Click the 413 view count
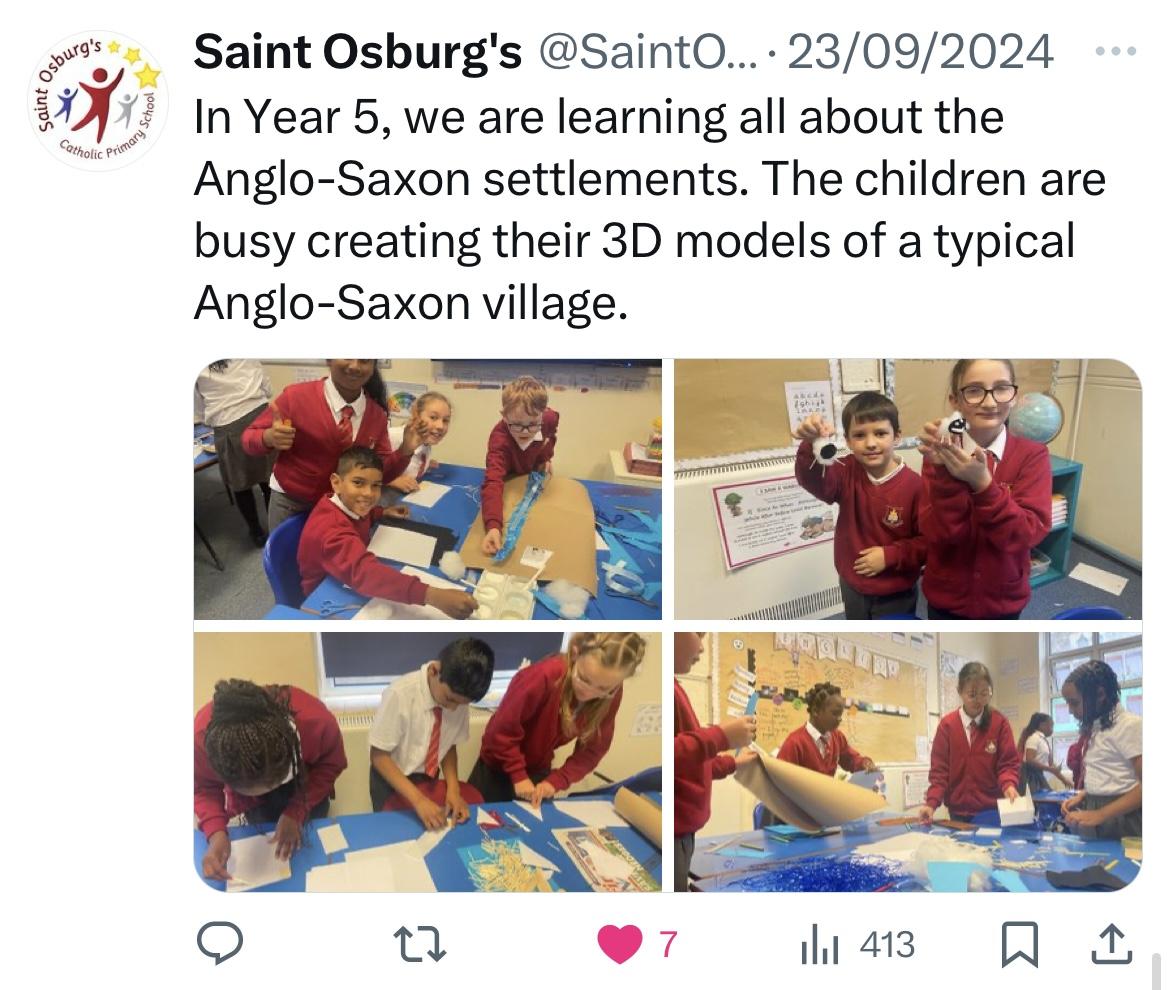Screen dimensions: 1170x990 tap(887, 944)
